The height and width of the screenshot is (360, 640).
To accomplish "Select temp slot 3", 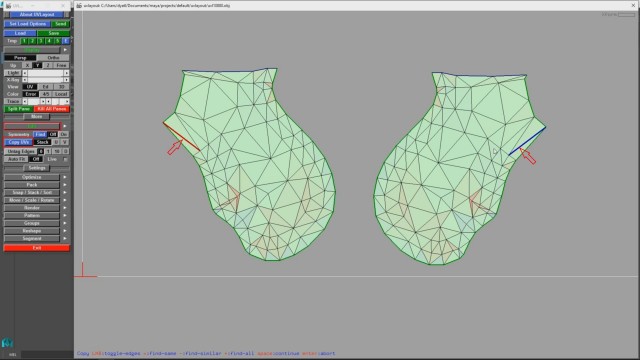I will click(x=40, y=41).
